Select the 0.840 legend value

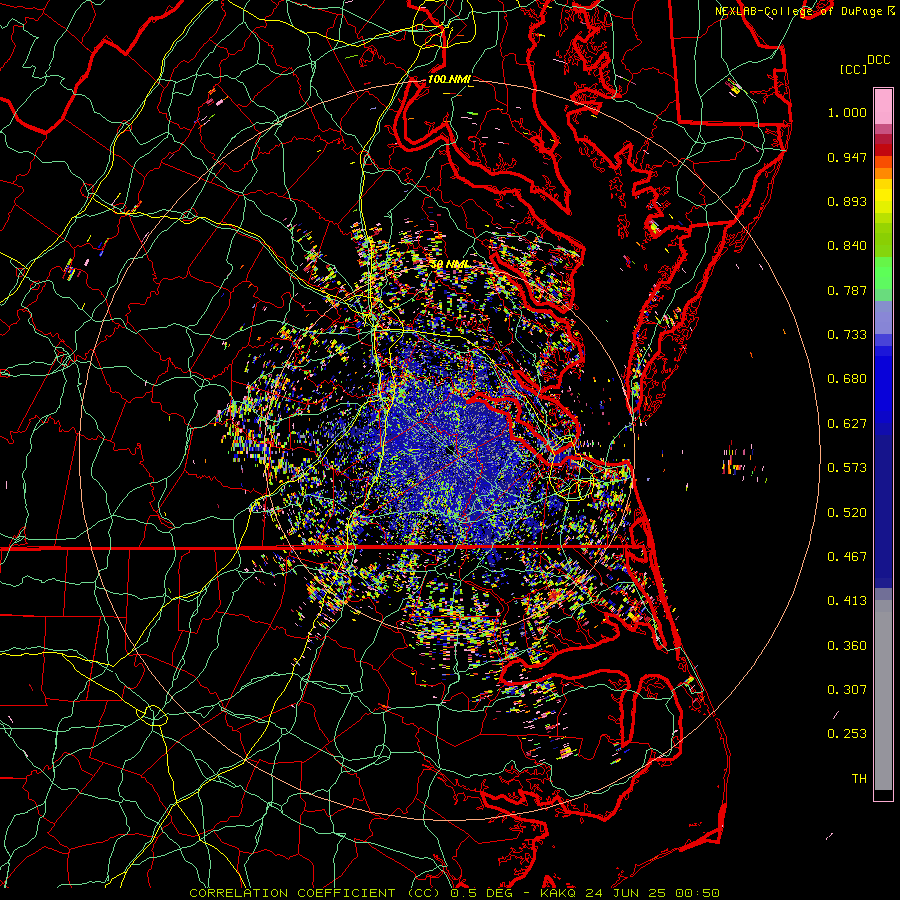(847, 246)
